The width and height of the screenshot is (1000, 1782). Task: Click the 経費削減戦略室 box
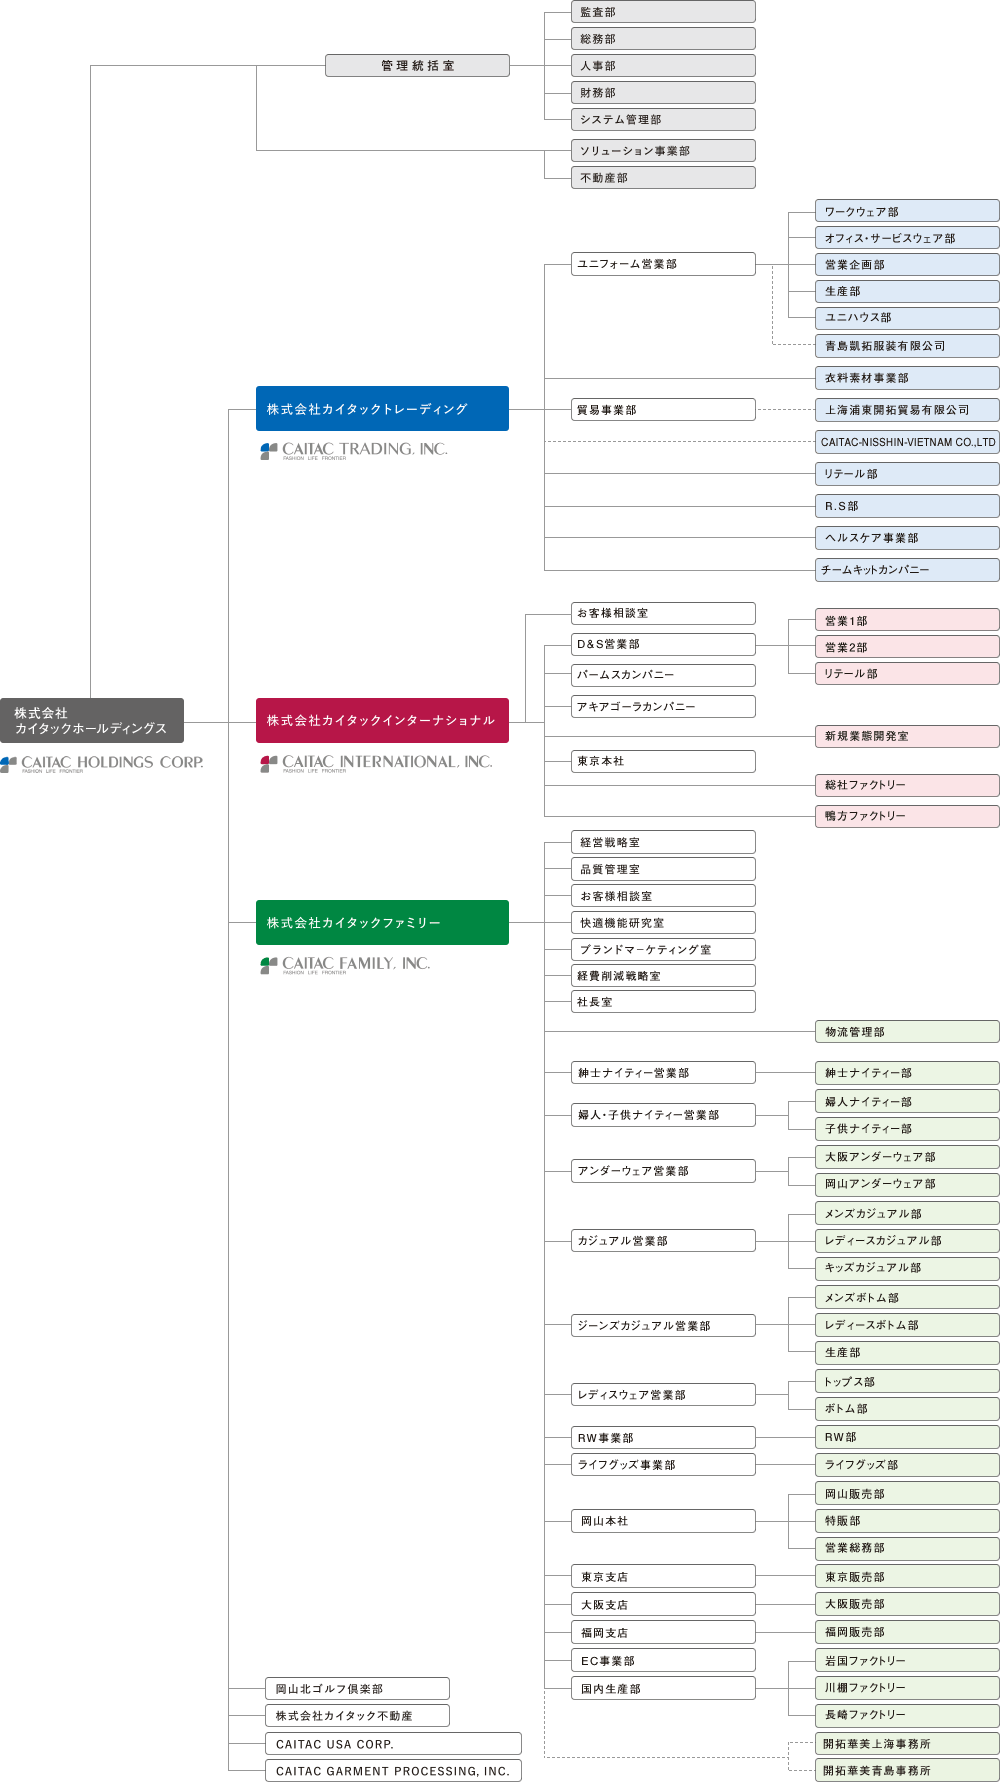pos(663,976)
